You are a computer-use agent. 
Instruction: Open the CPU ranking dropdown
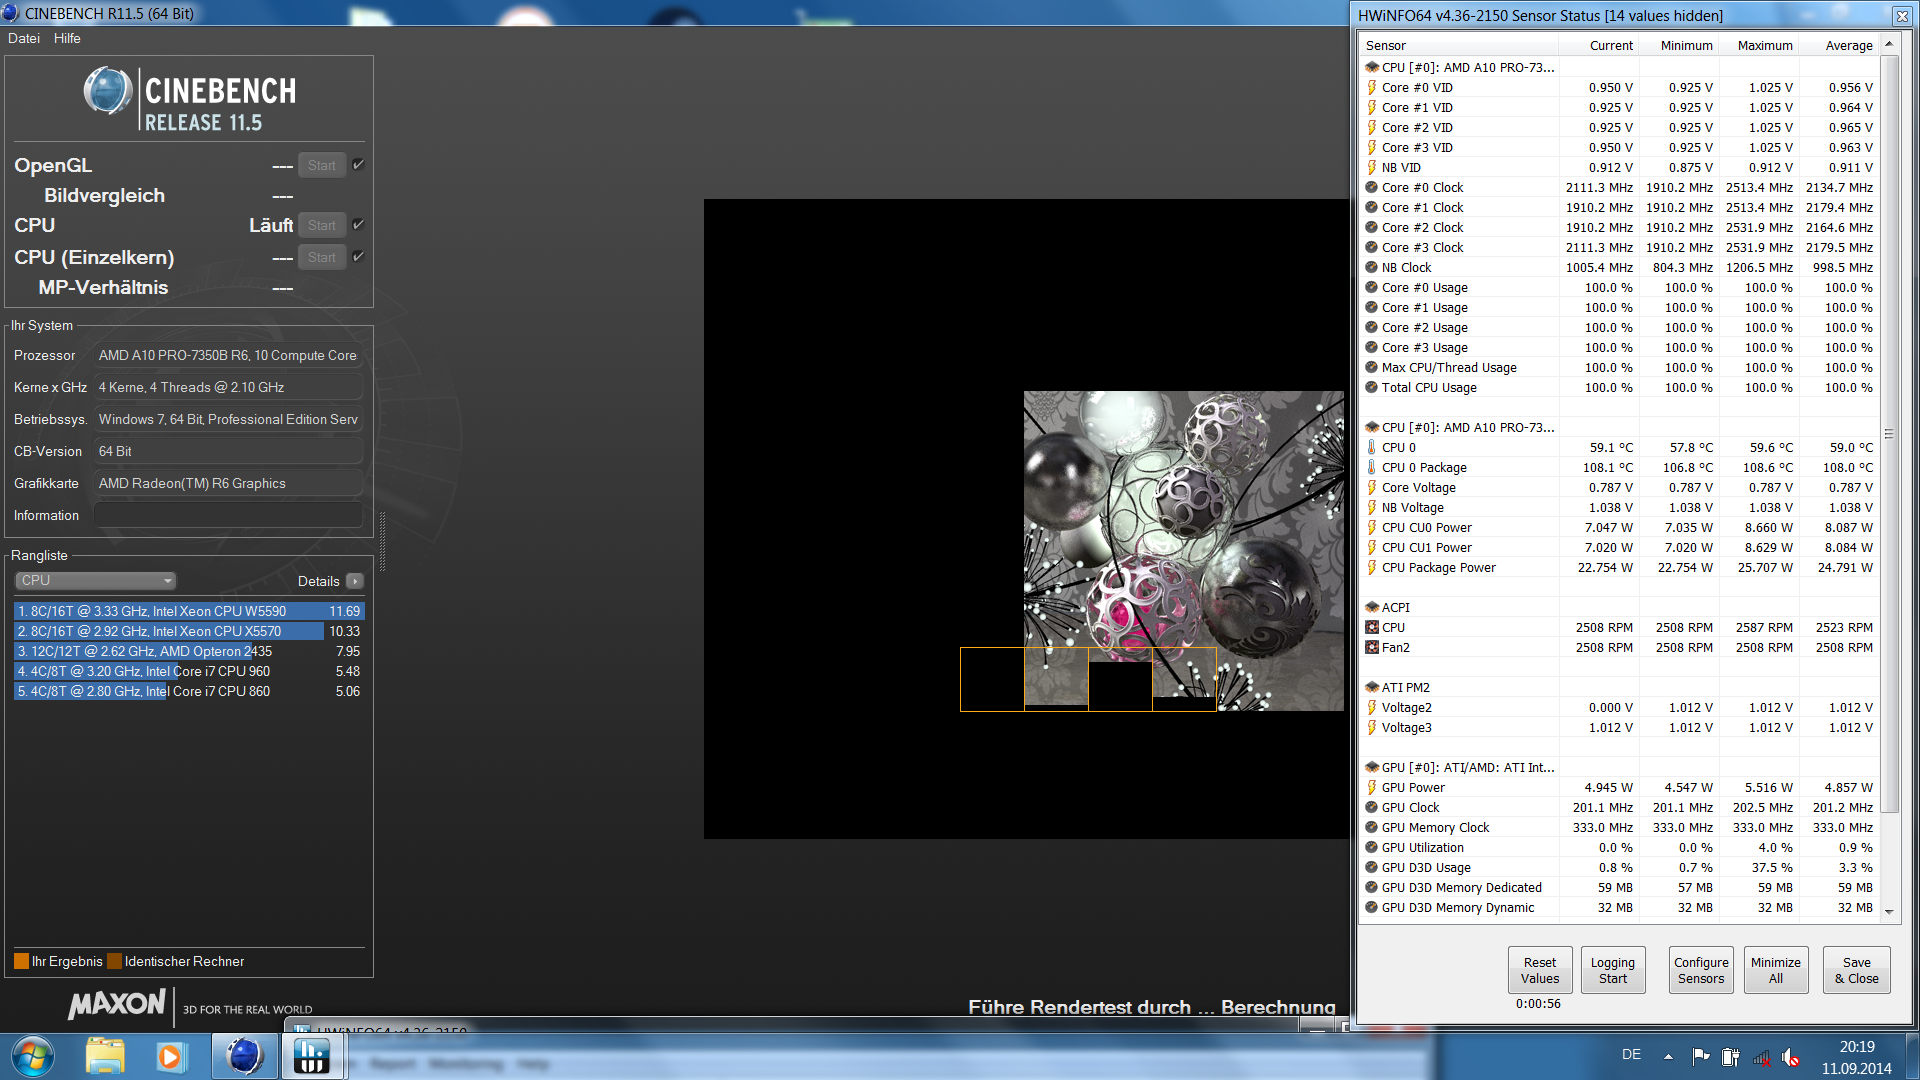point(96,581)
